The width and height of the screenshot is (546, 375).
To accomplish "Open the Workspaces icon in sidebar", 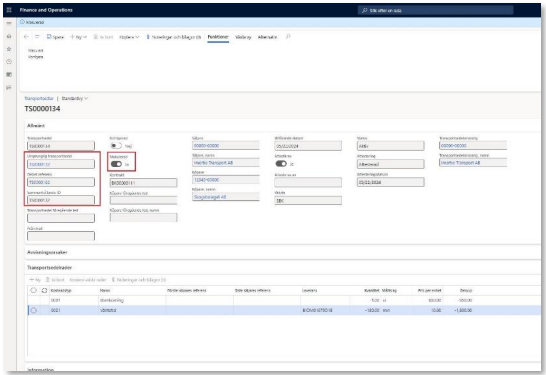I will pyautogui.click(x=9, y=75).
